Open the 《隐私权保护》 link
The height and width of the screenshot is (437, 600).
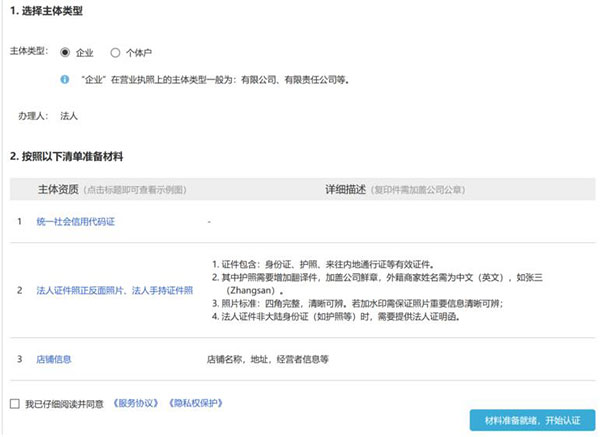click(196, 403)
